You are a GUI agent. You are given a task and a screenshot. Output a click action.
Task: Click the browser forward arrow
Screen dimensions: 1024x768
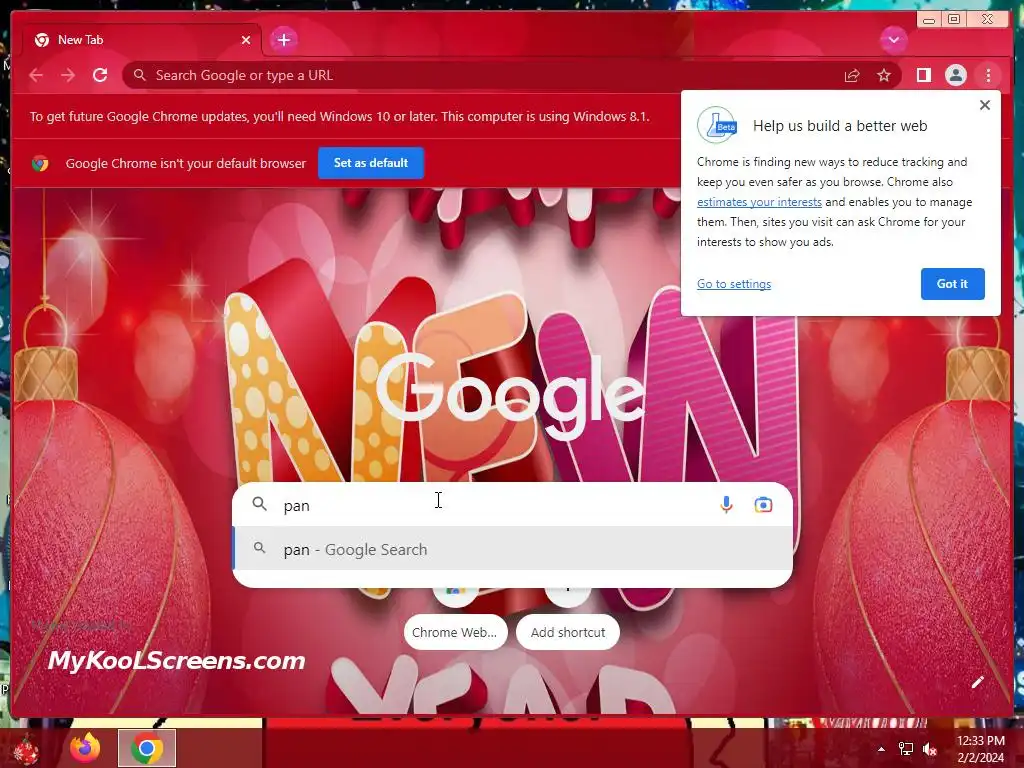pyautogui.click(x=68, y=76)
